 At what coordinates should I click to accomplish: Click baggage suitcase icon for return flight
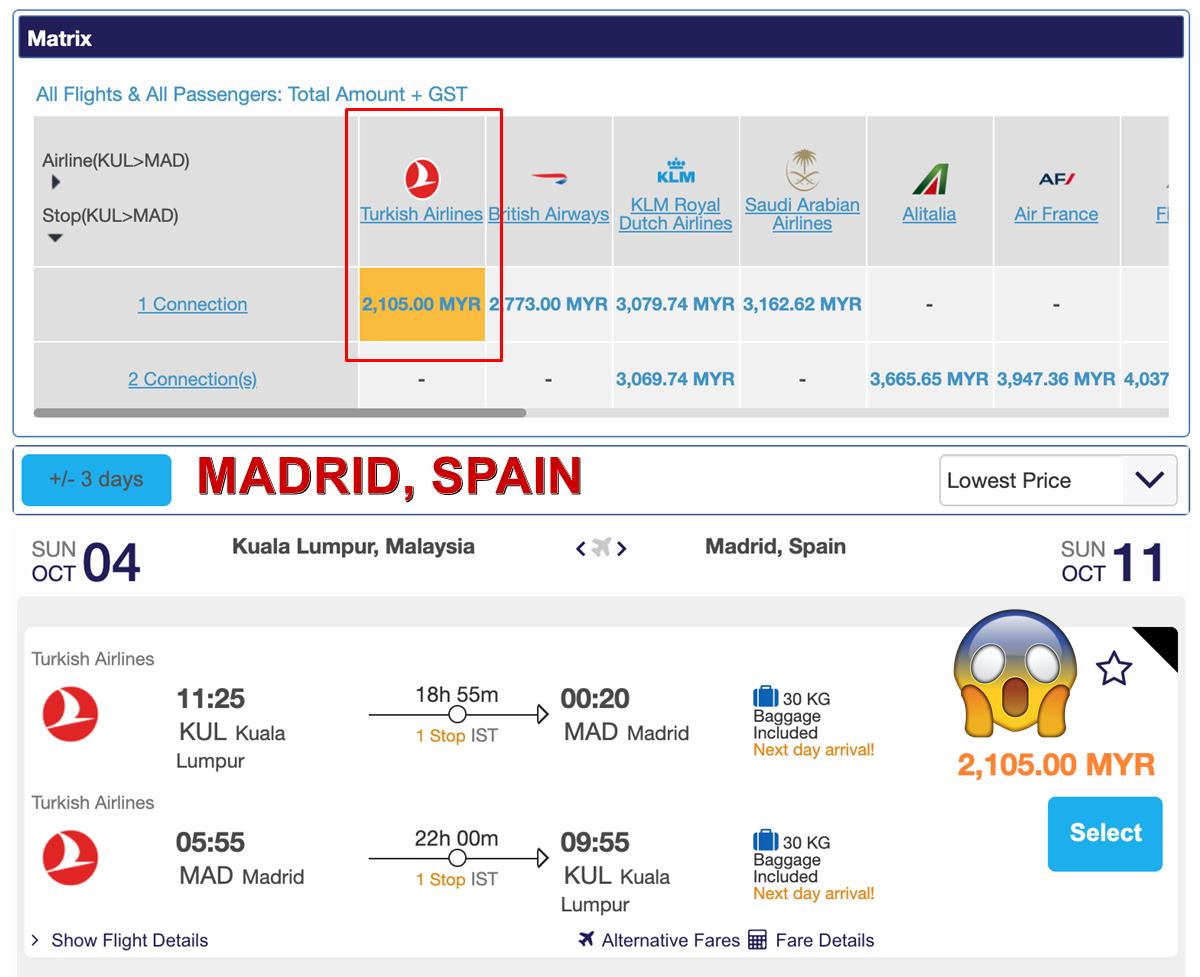pyautogui.click(x=765, y=840)
